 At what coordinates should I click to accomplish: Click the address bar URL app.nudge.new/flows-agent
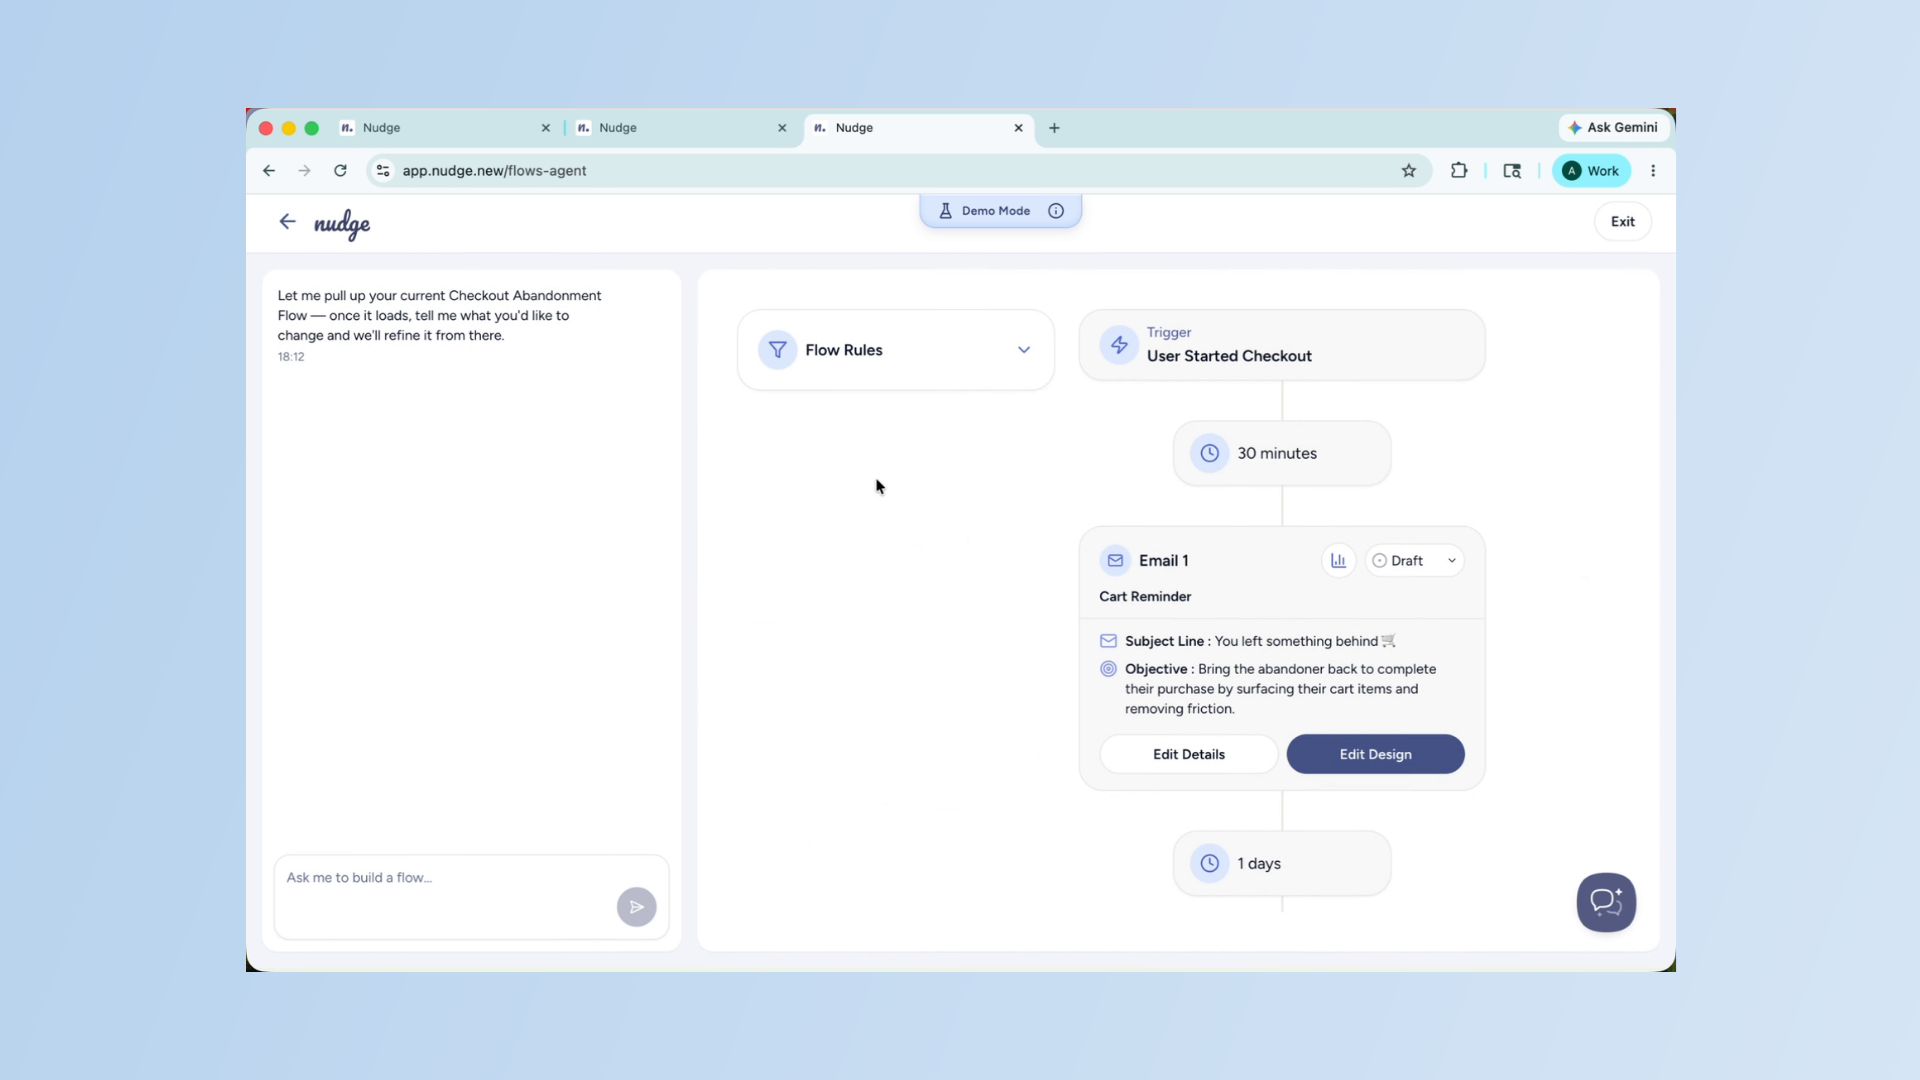click(494, 171)
